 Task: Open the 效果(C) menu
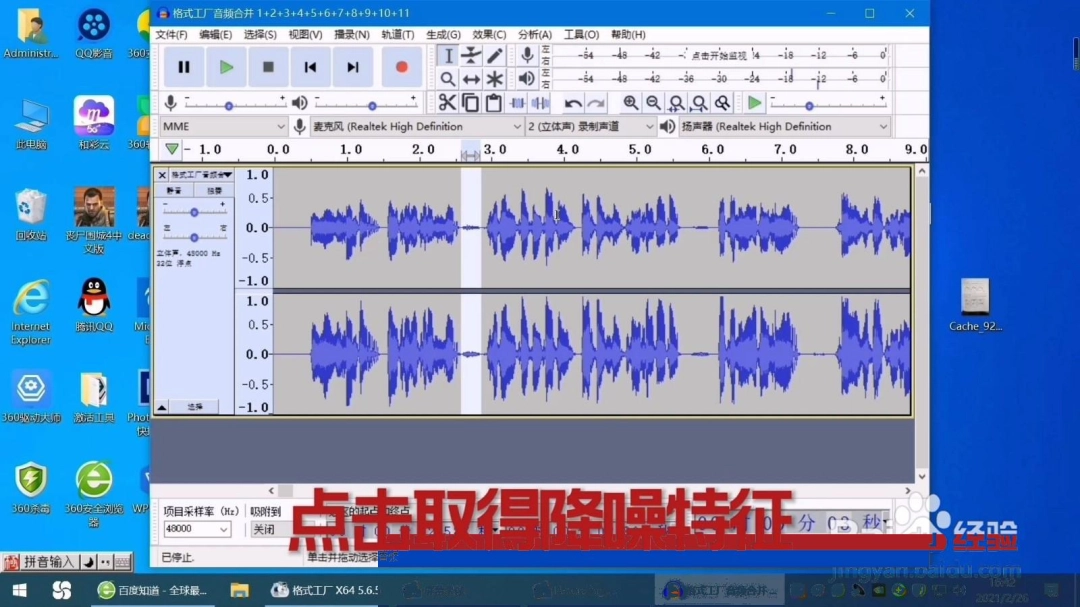tap(489, 34)
